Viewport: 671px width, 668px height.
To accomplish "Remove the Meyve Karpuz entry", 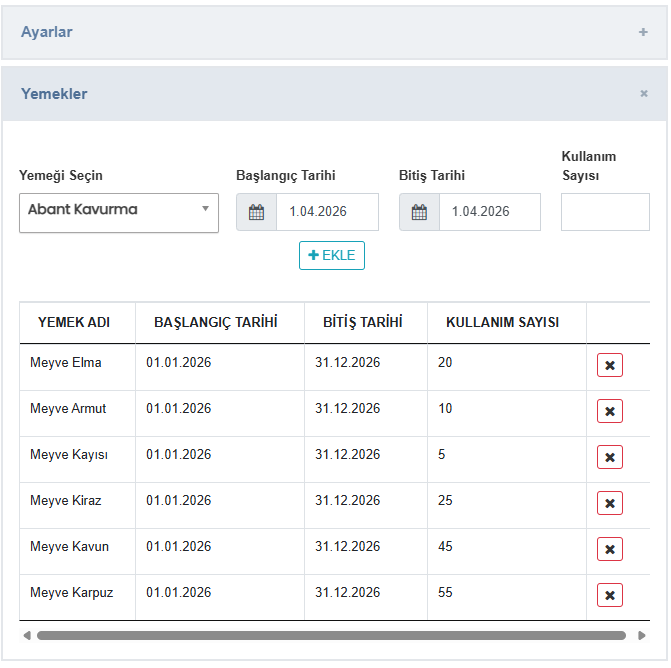I will (x=609, y=595).
